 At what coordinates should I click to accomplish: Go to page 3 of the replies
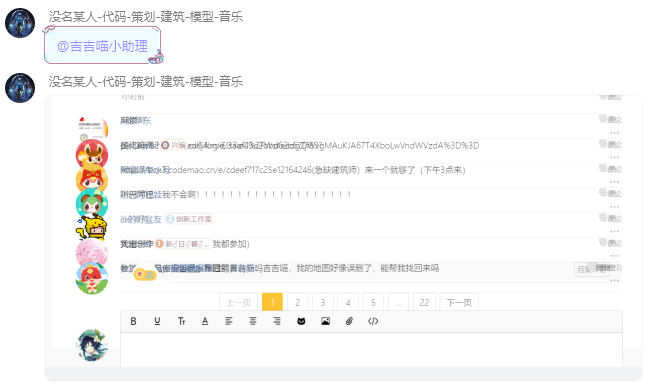coord(323,302)
